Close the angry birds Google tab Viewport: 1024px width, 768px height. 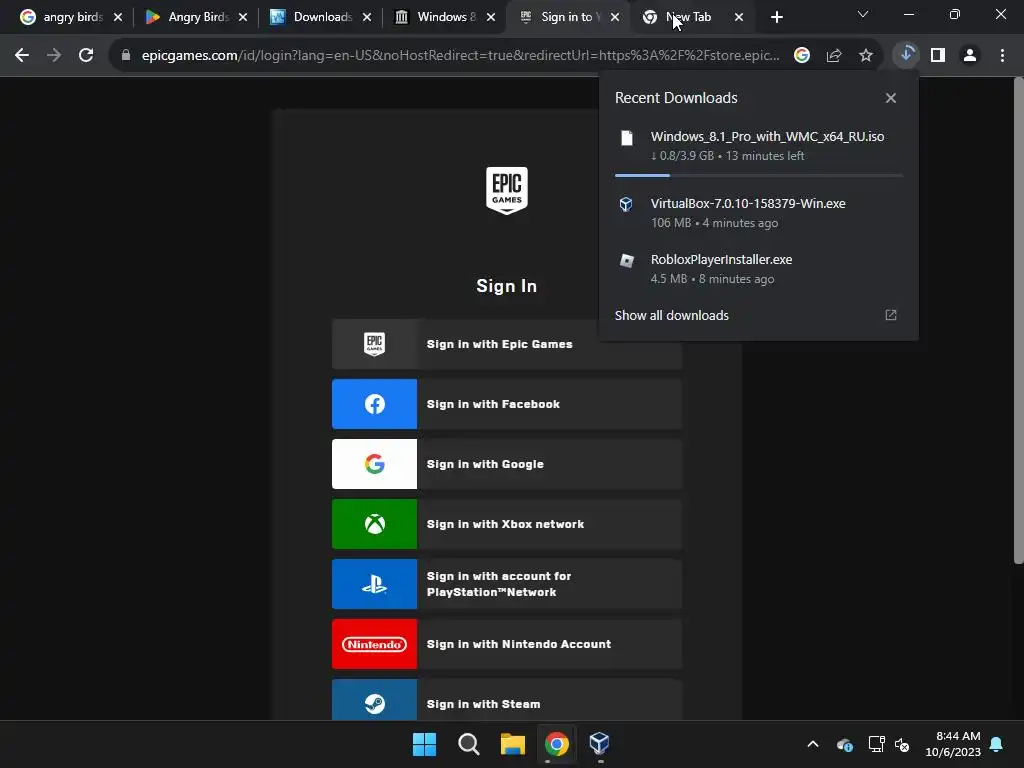[118, 18]
